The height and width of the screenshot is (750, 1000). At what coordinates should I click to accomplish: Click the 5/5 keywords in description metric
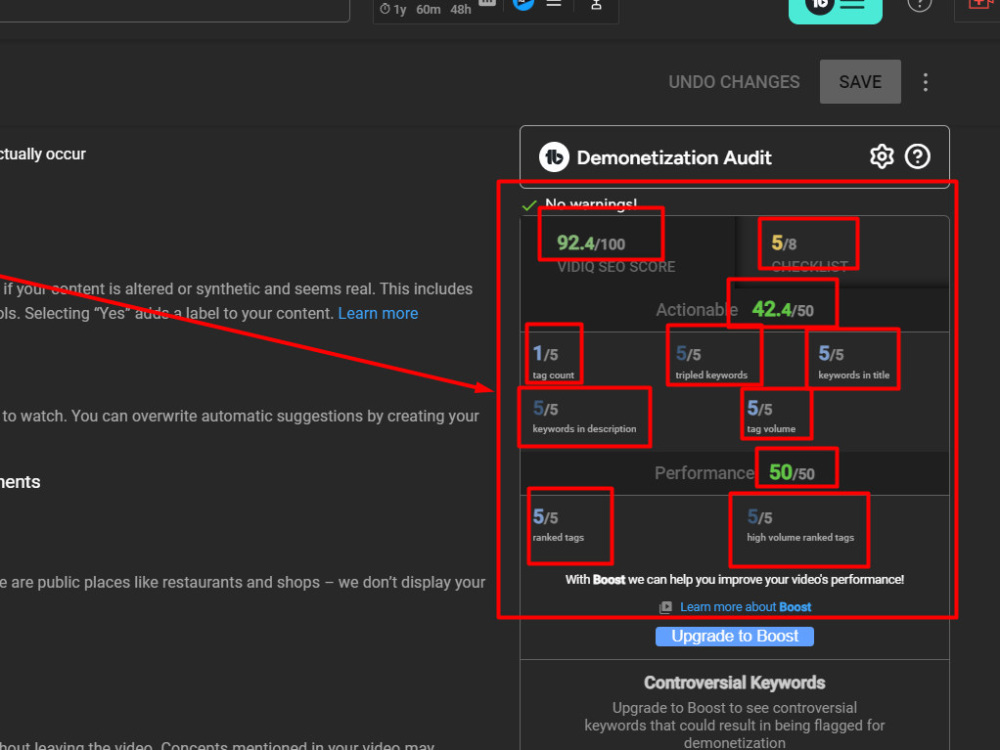point(584,416)
